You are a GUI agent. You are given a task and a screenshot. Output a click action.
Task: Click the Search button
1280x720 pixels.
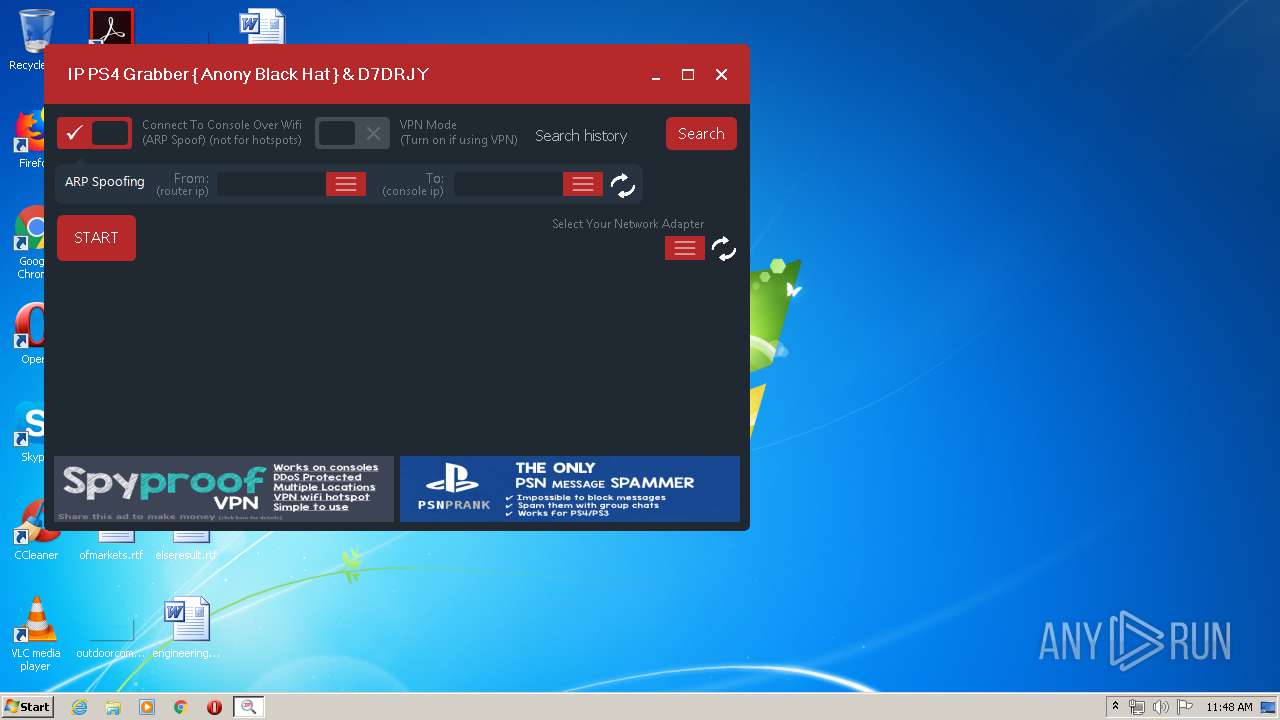701,134
